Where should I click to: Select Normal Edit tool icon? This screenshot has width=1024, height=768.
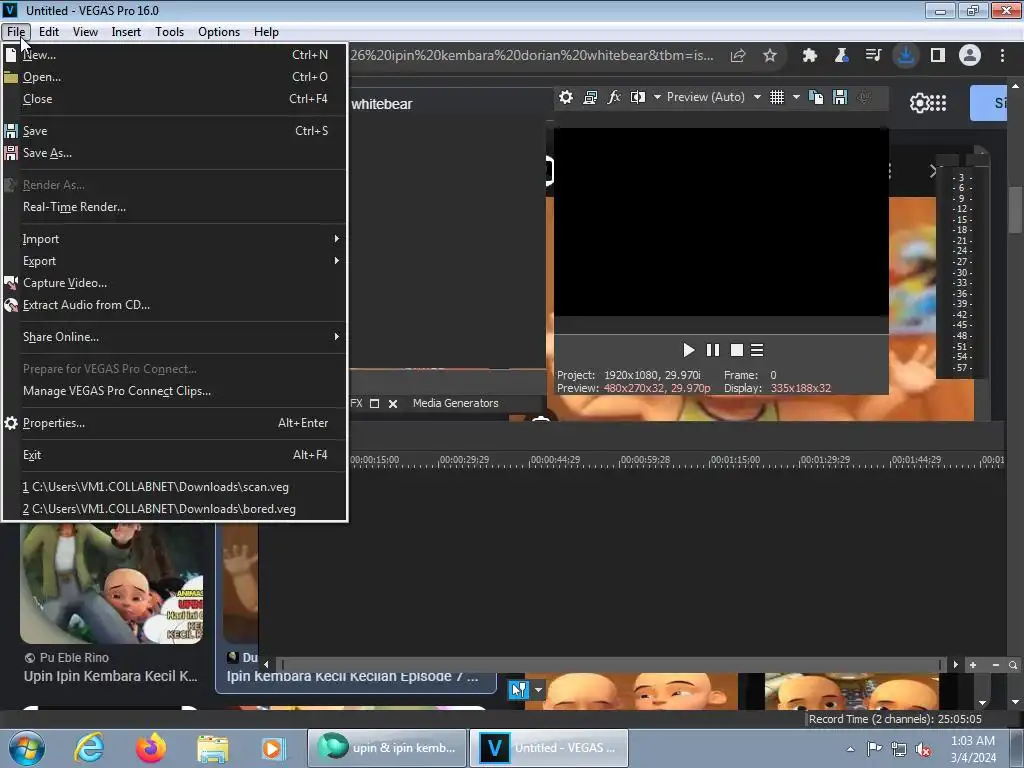click(519, 690)
